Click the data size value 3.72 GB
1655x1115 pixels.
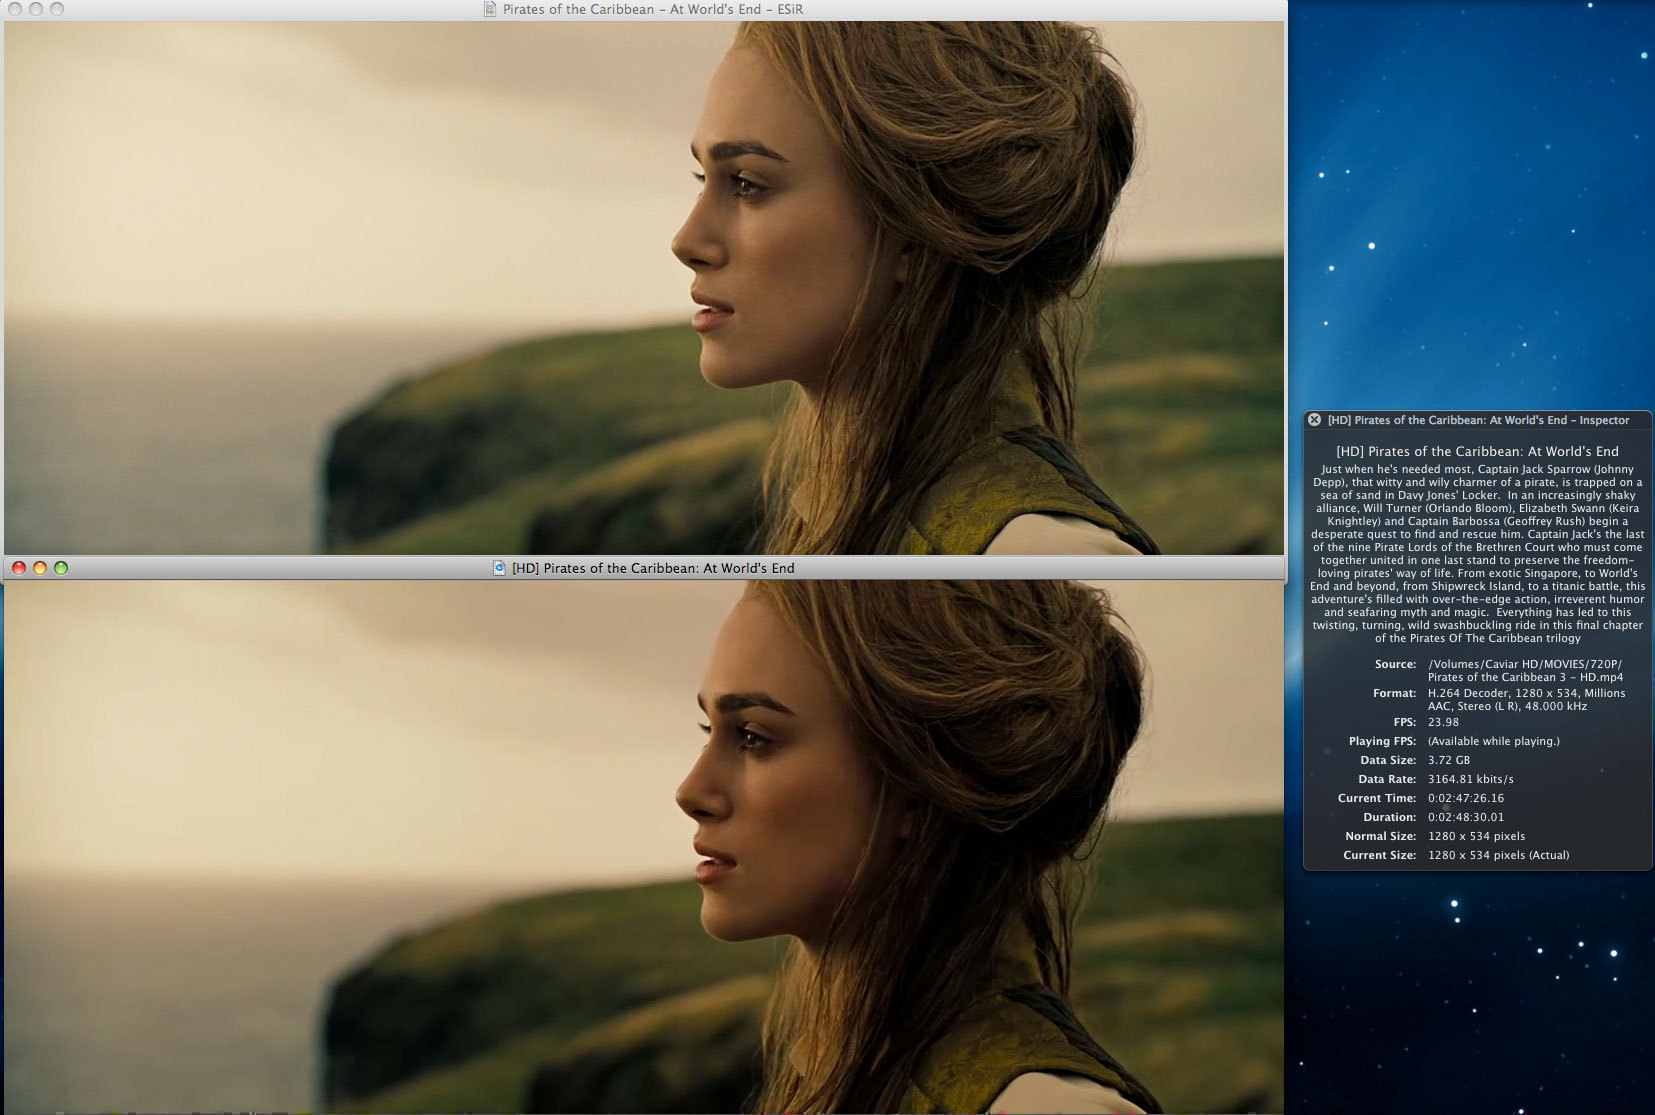click(1449, 760)
